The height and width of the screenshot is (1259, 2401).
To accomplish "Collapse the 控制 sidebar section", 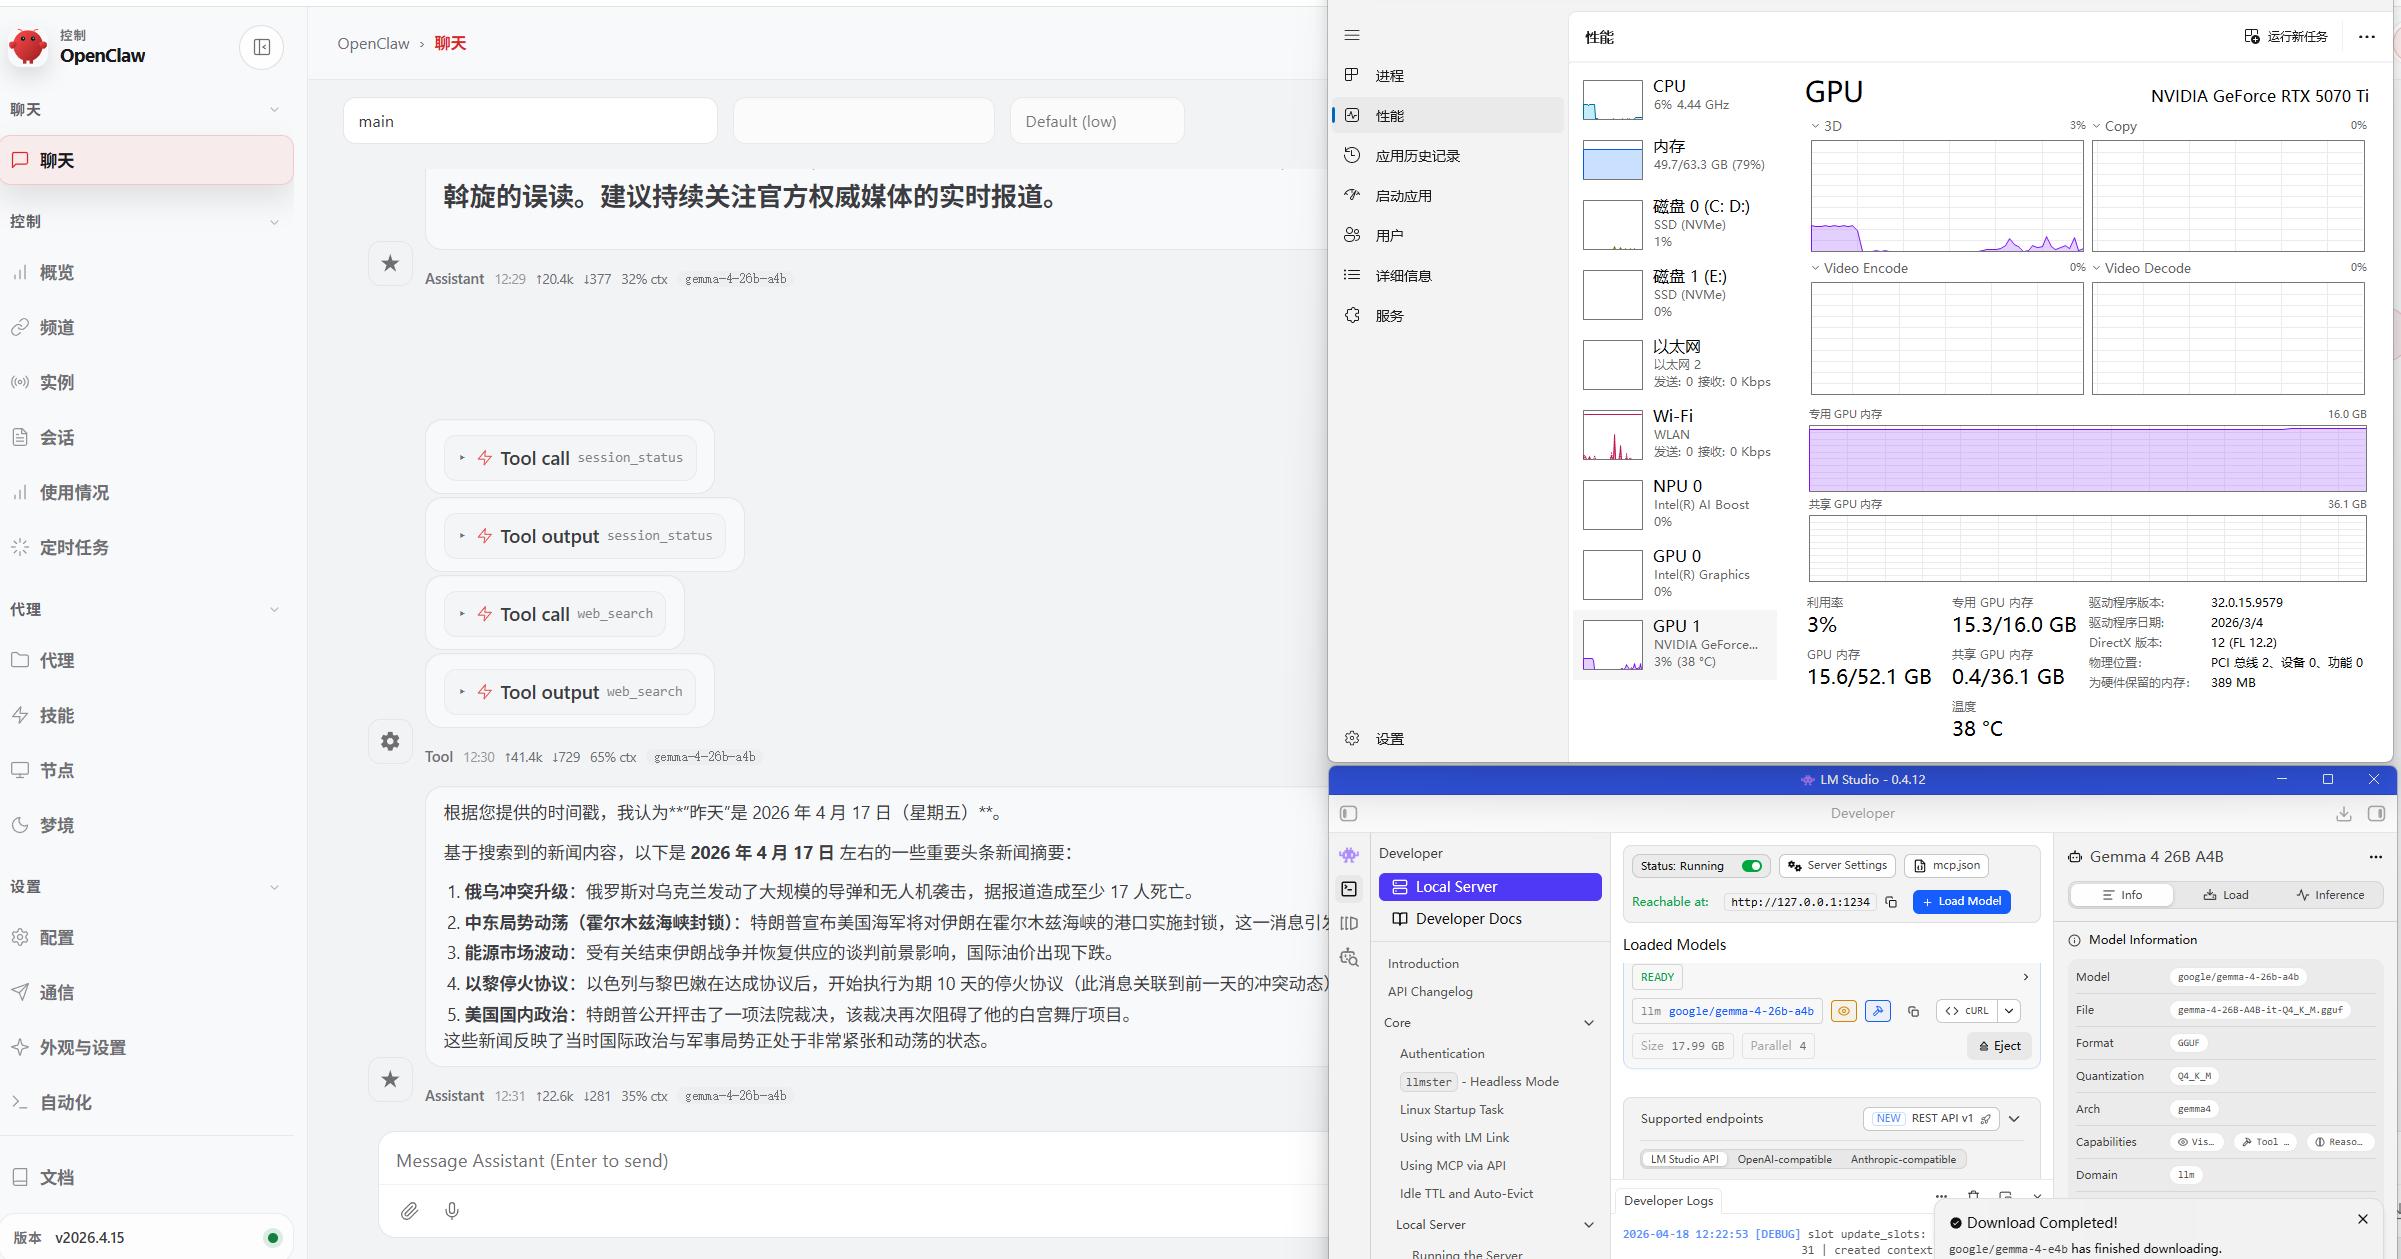I will [x=274, y=222].
